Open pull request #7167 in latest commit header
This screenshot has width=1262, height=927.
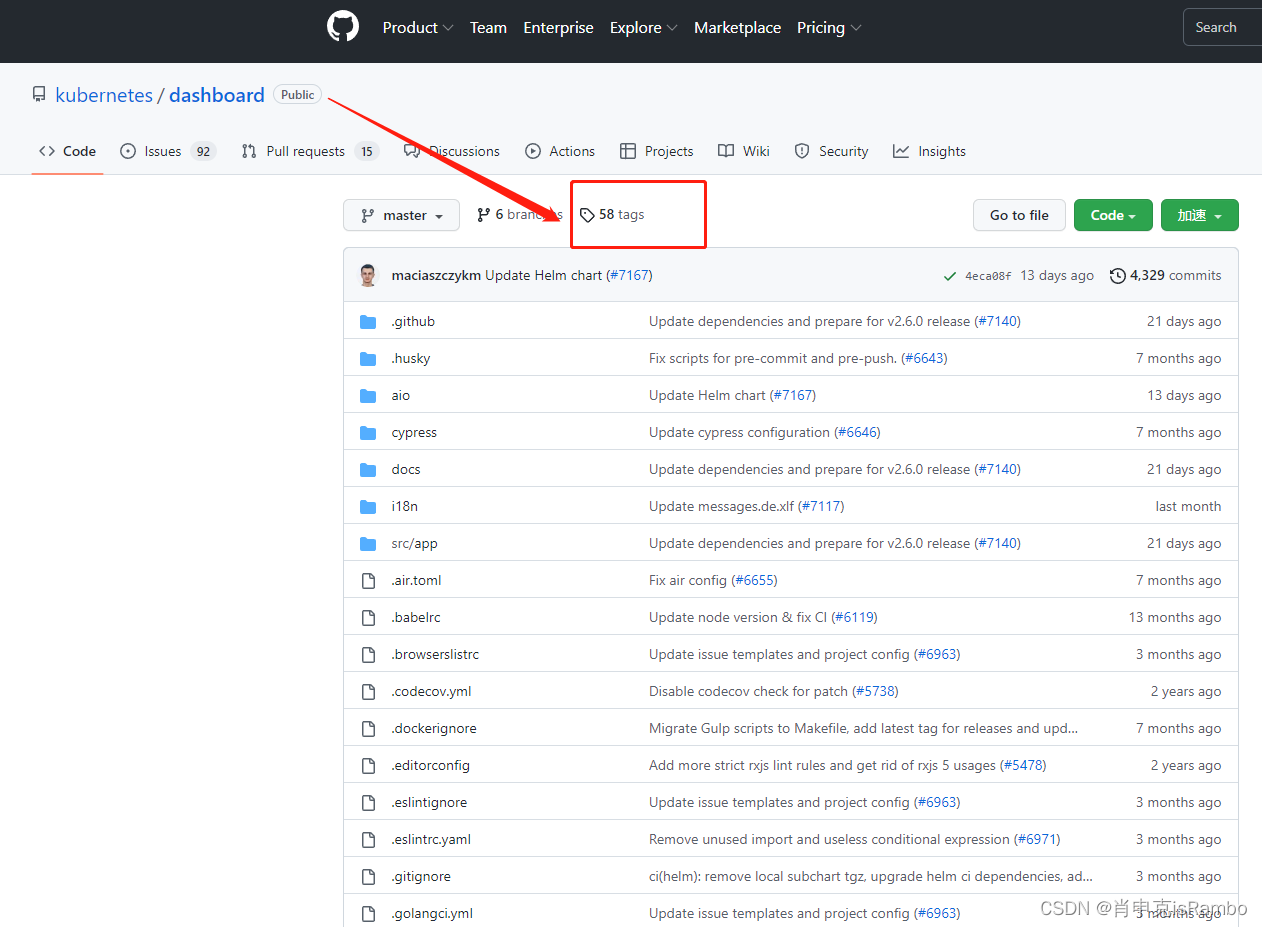[x=629, y=275]
